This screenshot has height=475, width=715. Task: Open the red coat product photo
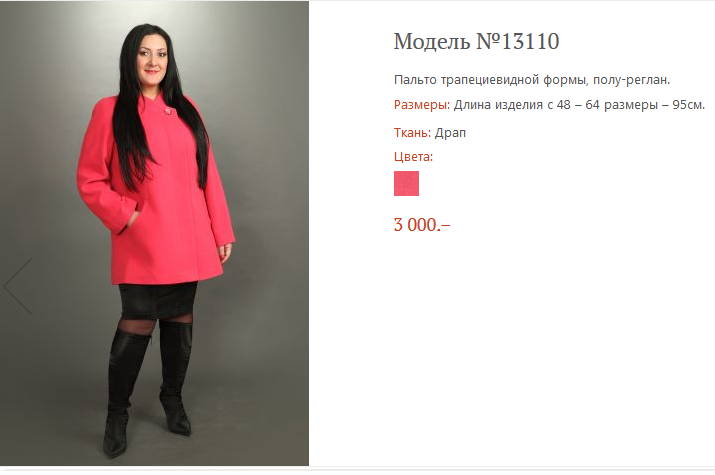154,233
